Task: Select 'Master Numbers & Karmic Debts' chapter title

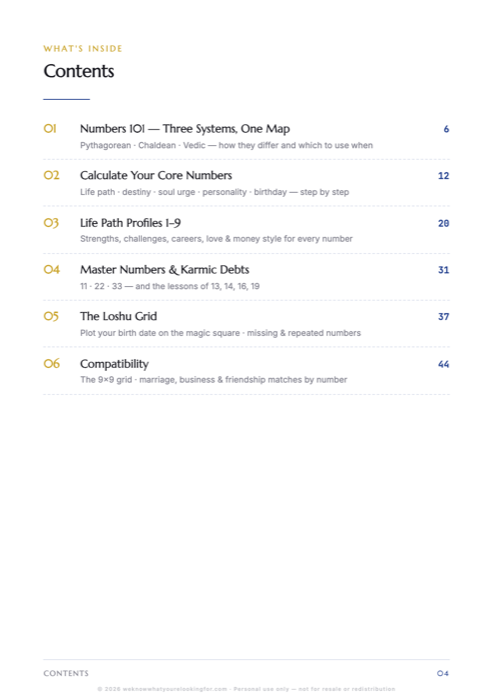Action: coord(164,270)
